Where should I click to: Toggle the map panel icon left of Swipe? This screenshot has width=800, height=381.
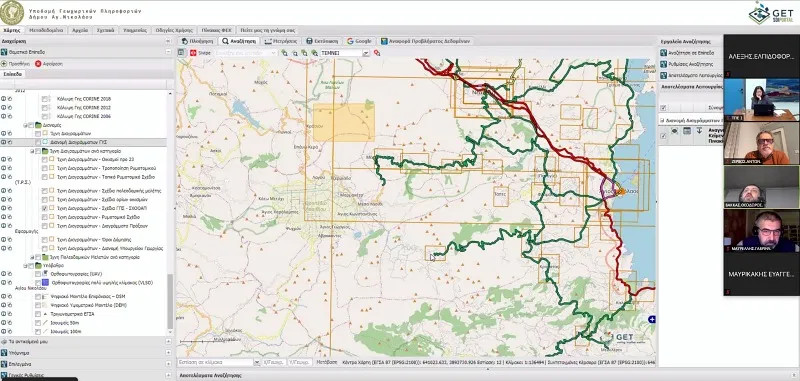181,53
